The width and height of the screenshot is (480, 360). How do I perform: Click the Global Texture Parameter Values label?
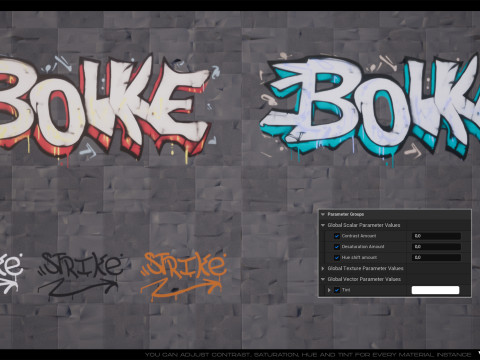pyautogui.click(x=365, y=268)
